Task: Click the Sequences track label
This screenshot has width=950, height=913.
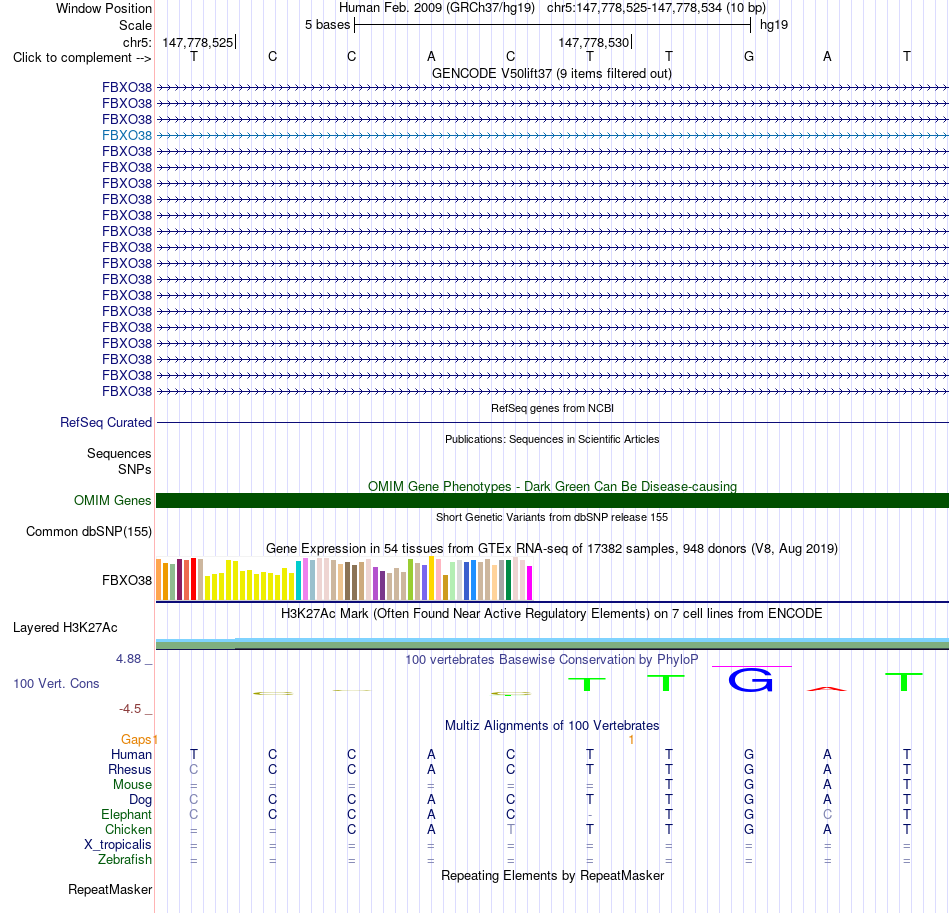Action: 119,453
